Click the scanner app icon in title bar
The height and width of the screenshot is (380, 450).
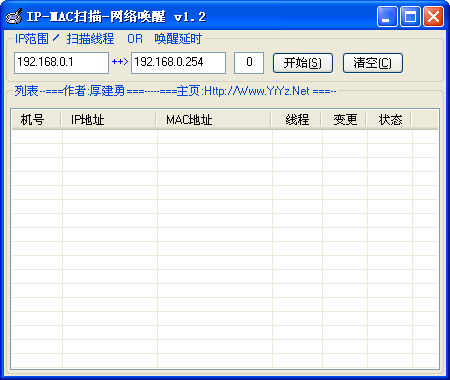14,17
